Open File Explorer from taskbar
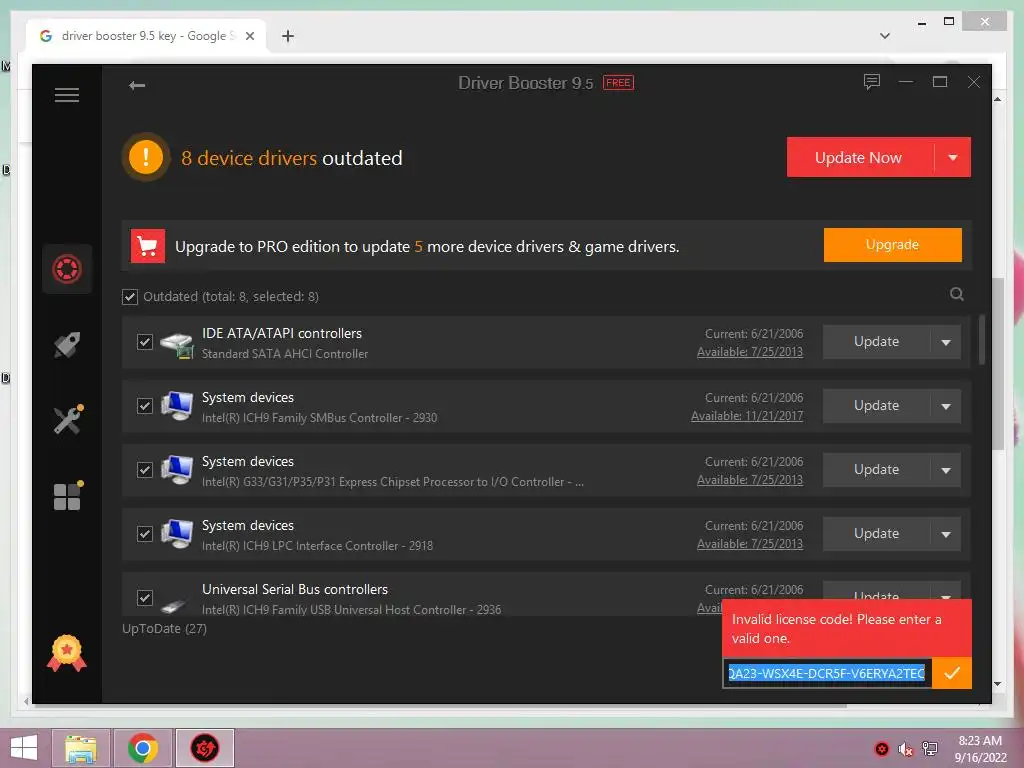The height and width of the screenshot is (768, 1024). [x=81, y=748]
